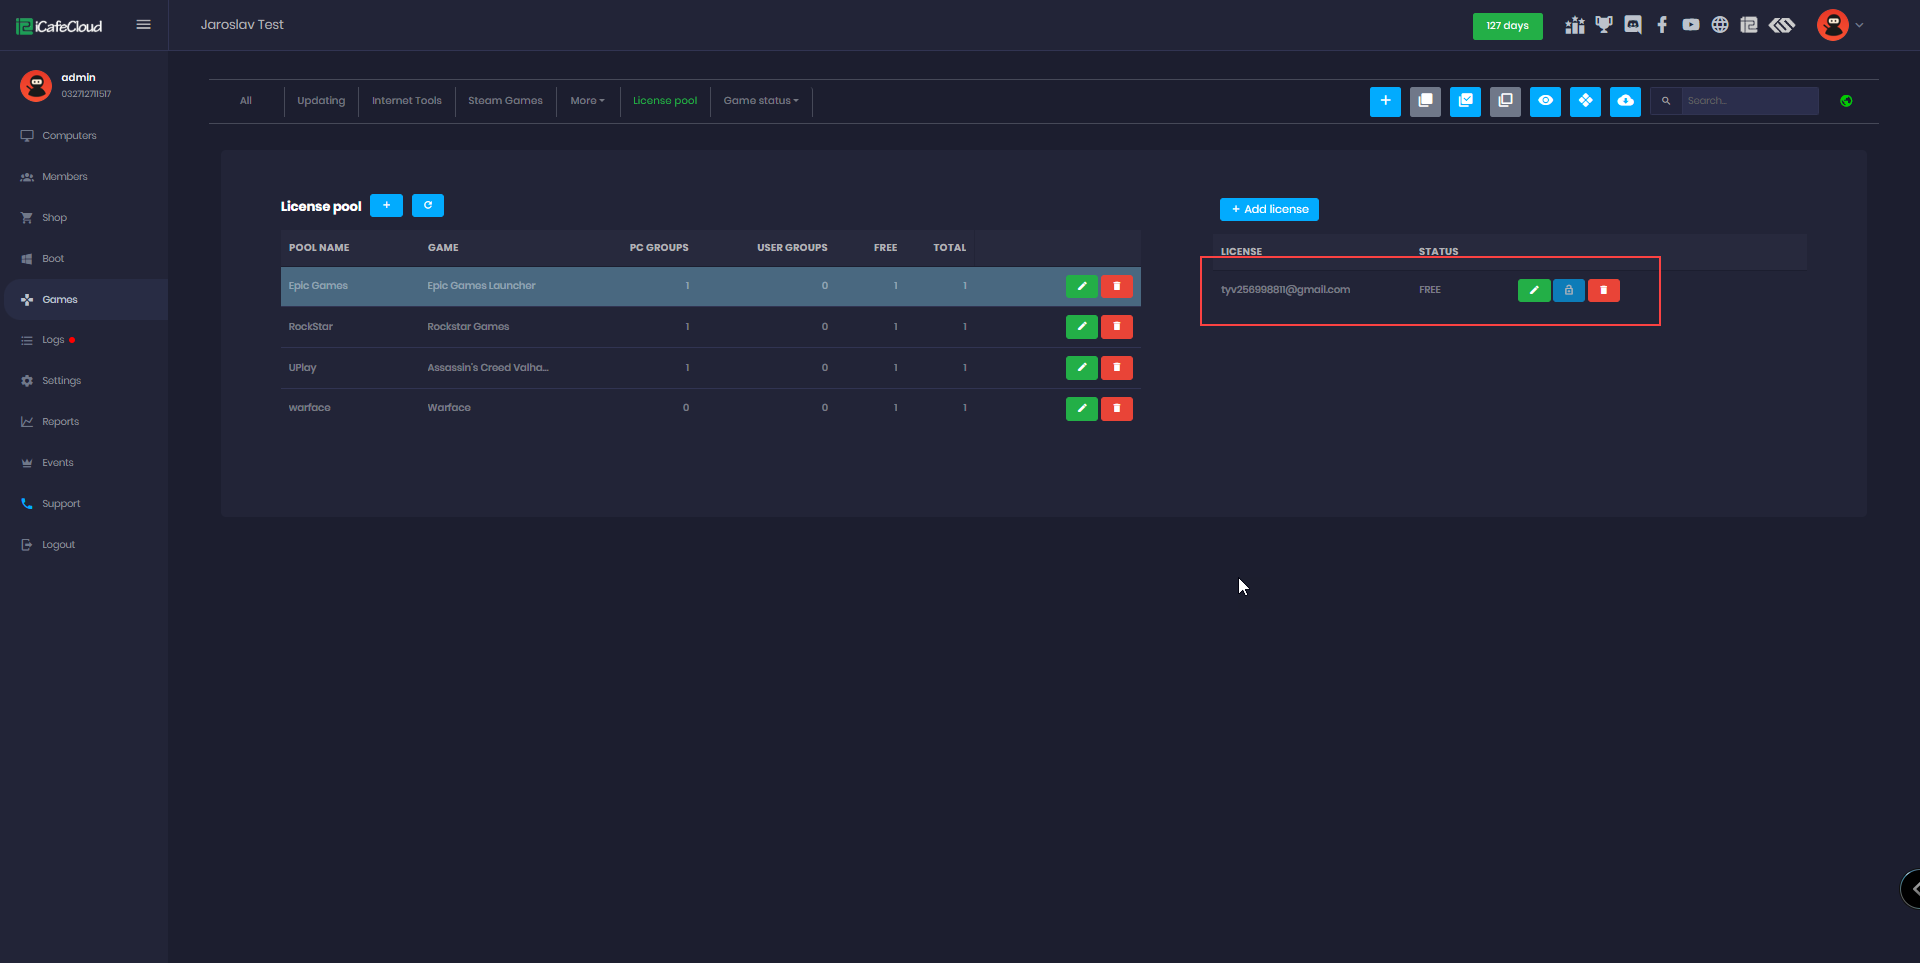
Task: Expand the More dropdown tab
Action: click(x=587, y=101)
